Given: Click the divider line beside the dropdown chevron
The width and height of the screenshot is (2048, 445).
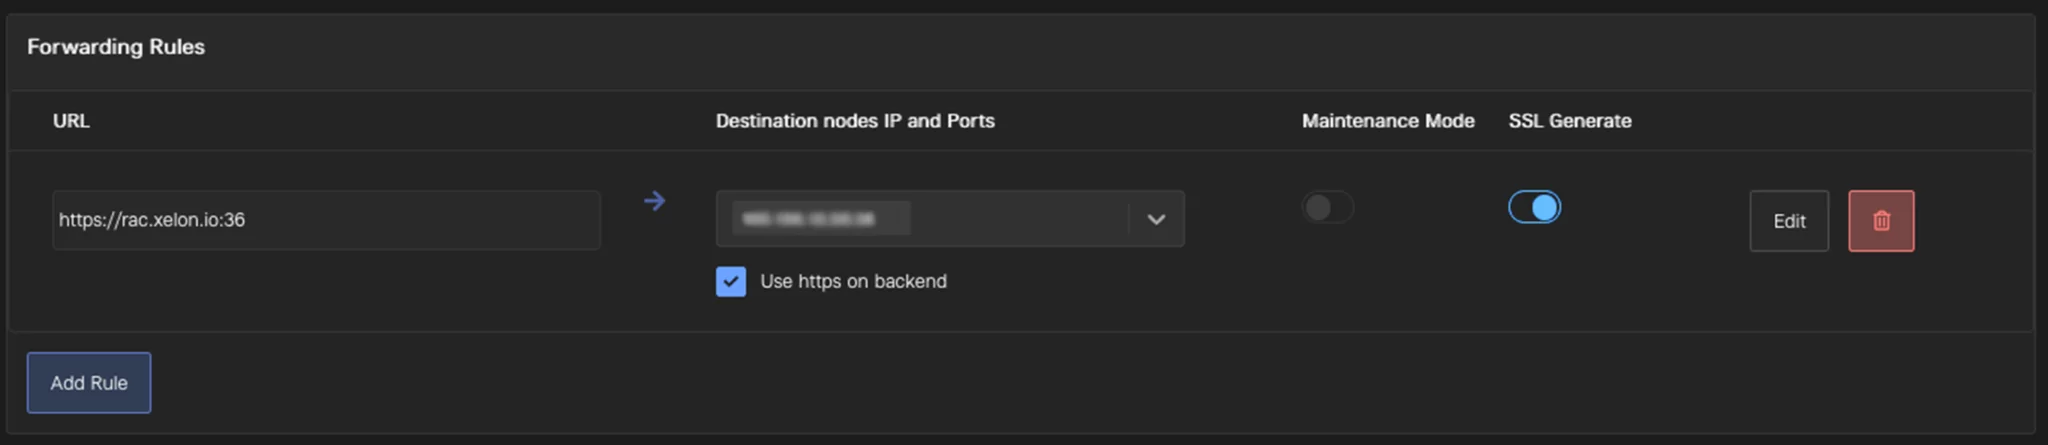Looking at the screenshot, I should (x=1129, y=219).
